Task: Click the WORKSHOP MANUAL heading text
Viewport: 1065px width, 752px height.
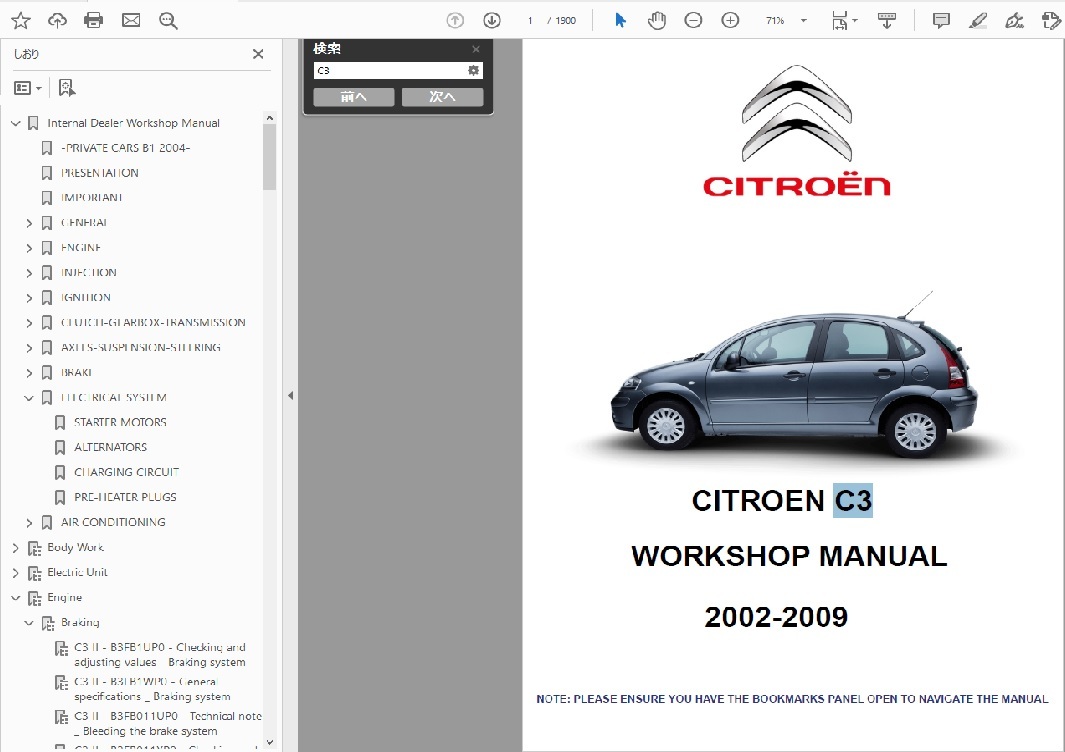Action: (x=789, y=556)
